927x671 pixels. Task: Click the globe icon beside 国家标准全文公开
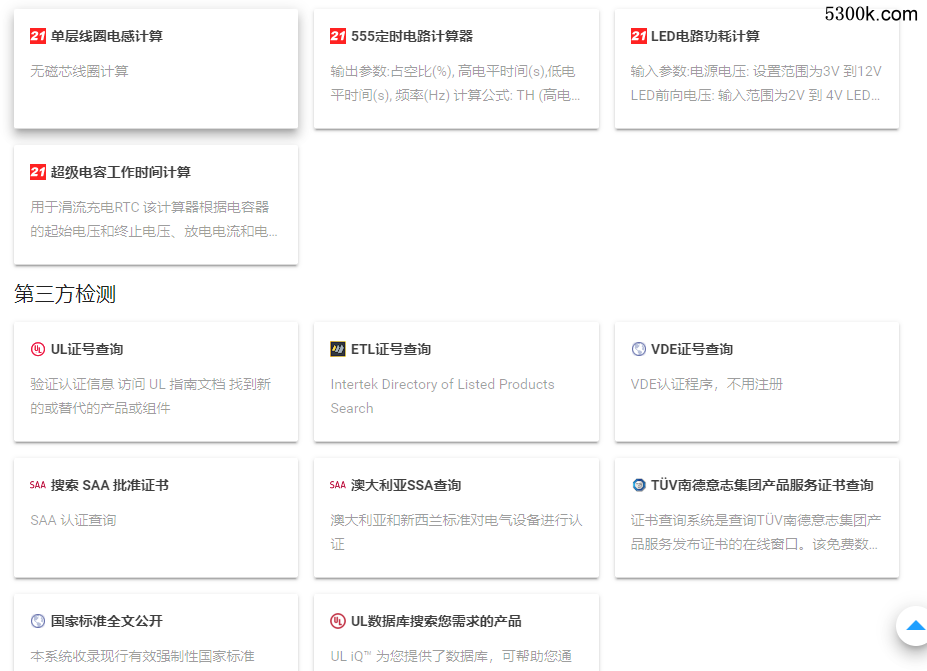[x=38, y=621]
